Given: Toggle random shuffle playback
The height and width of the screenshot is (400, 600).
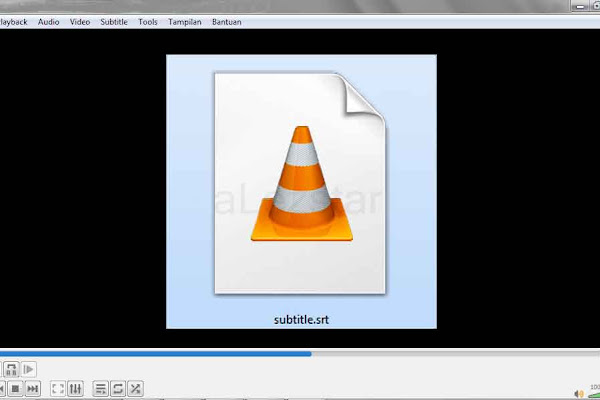Looking at the screenshot, I should (x=135, y=389).
